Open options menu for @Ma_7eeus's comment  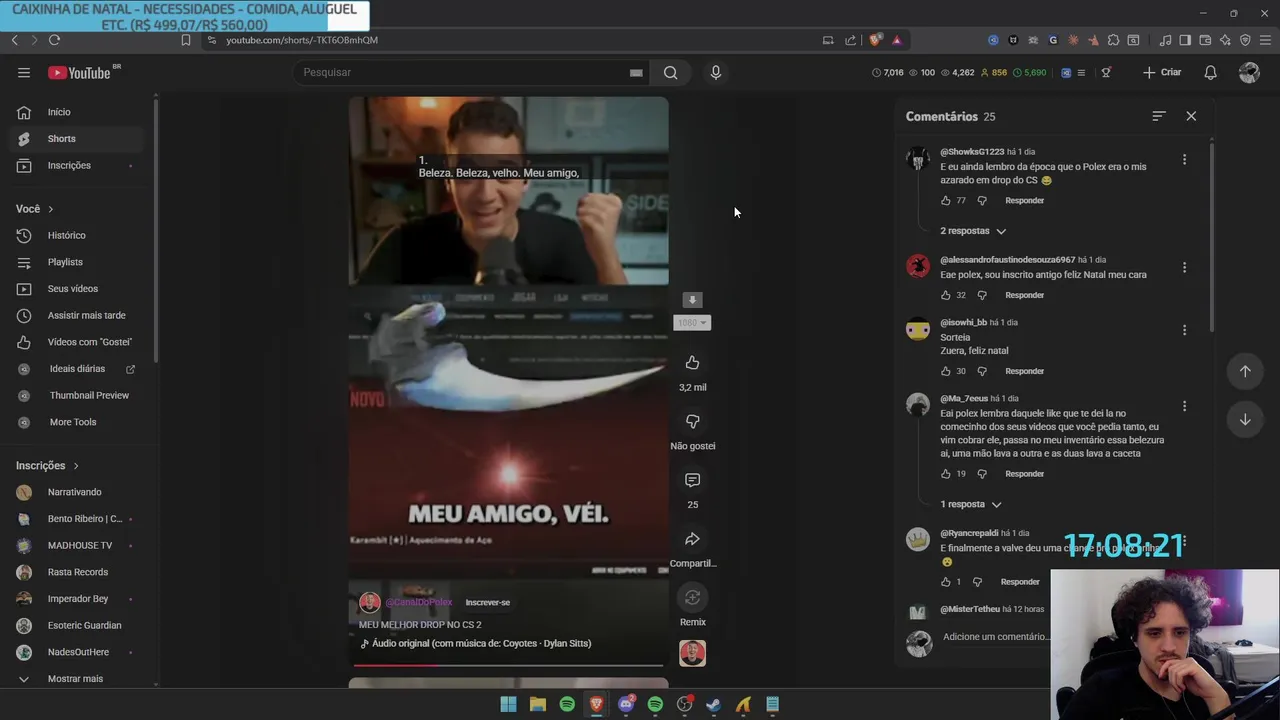click(1184, 406)
